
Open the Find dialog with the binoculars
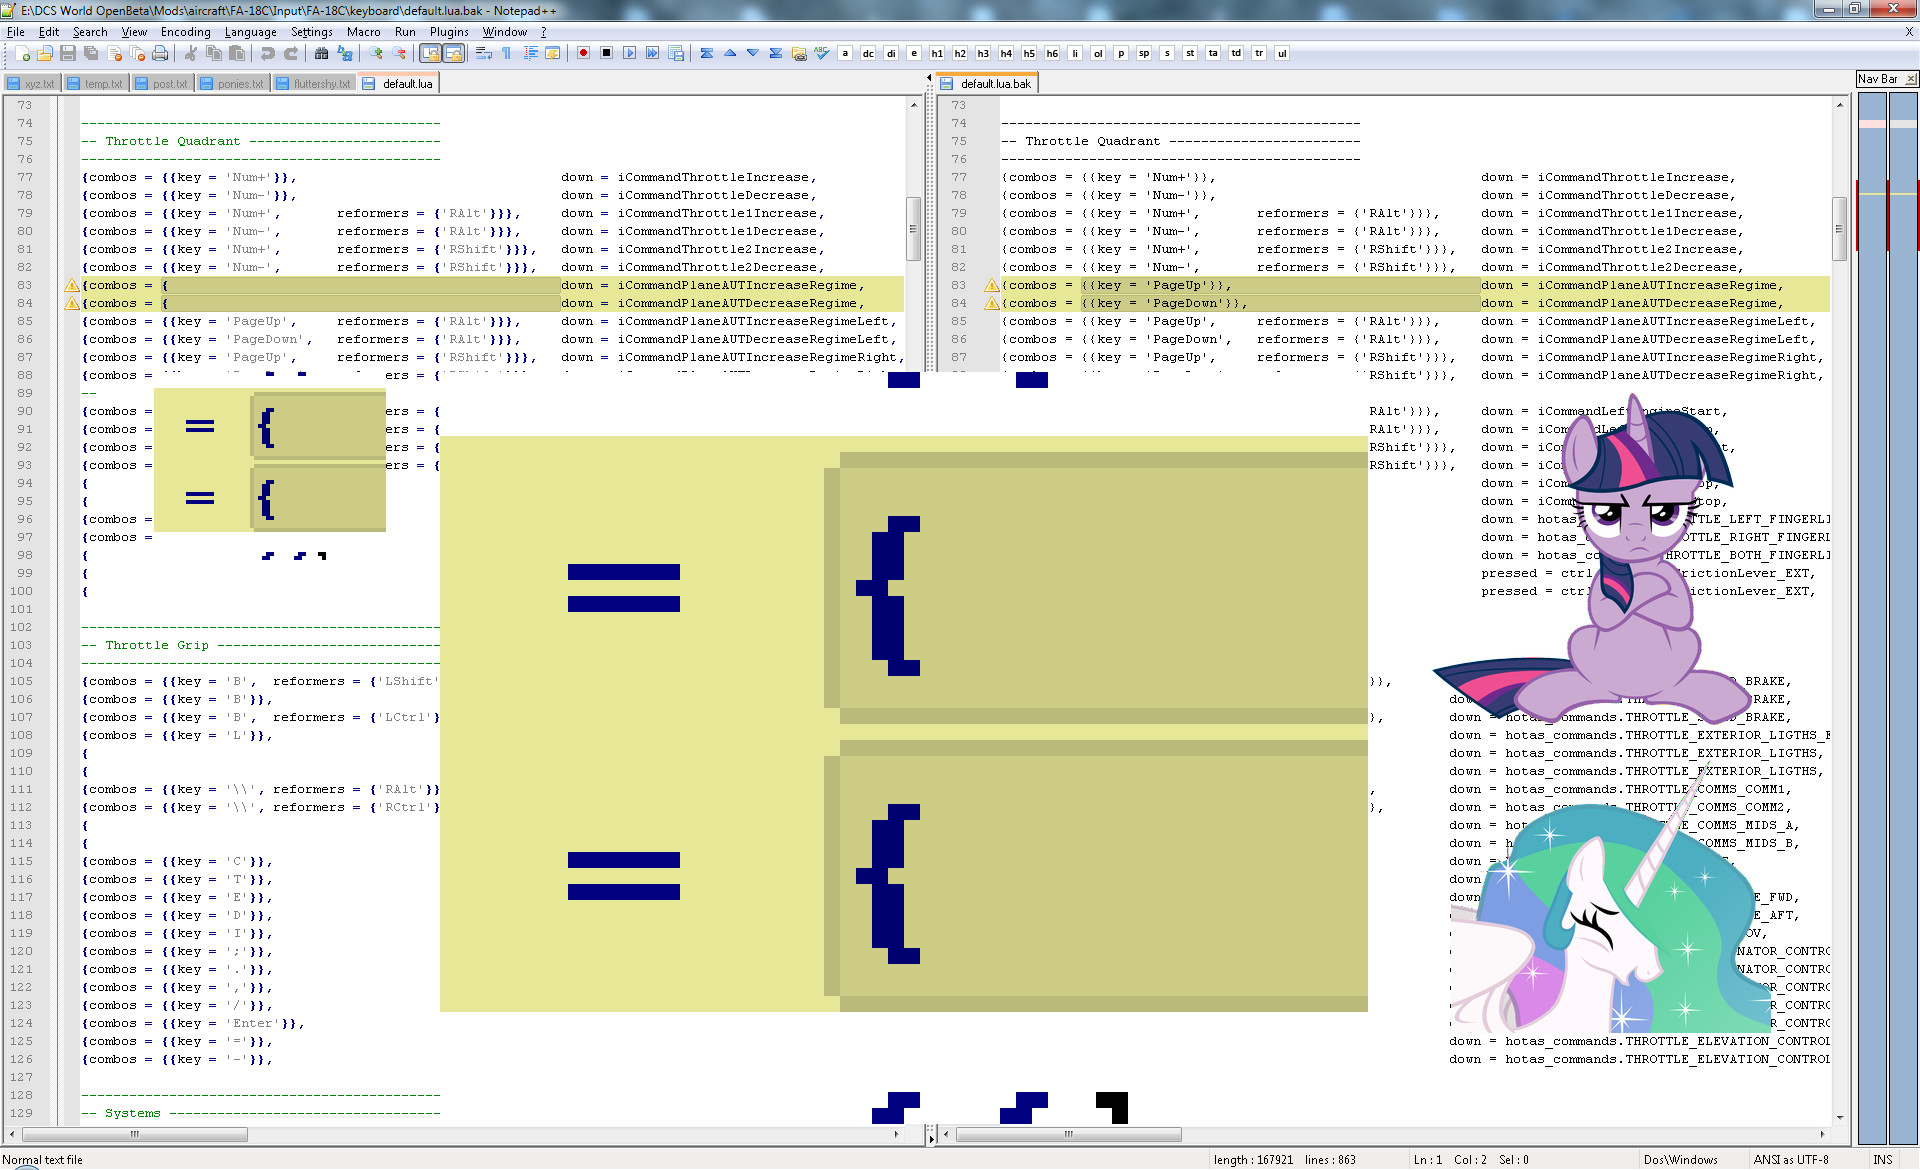[321, 53]
